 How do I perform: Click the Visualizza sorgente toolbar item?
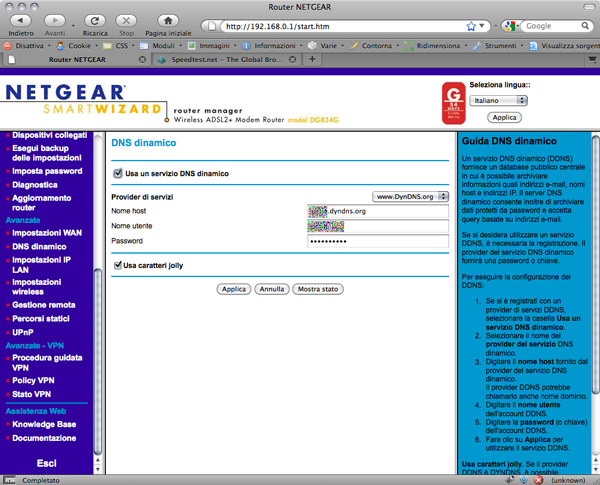coord(564,46)
